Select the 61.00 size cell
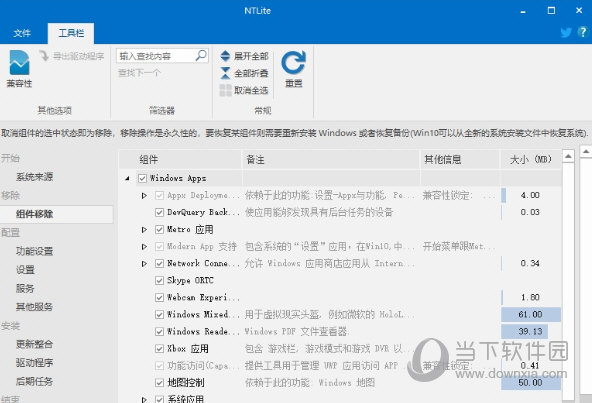This screenshot has height=403, width=592. coord(530,314)
